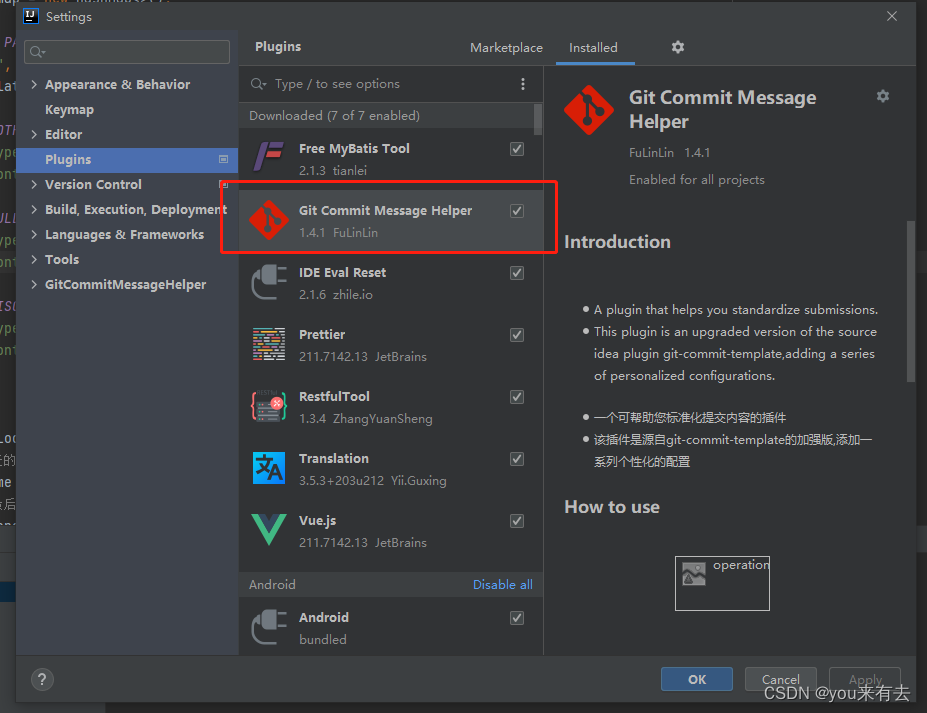Open the plugins gear menu beside Installed
Image resolution: width=927 pixels, height=713 pixels.
[x=678, y=47]
